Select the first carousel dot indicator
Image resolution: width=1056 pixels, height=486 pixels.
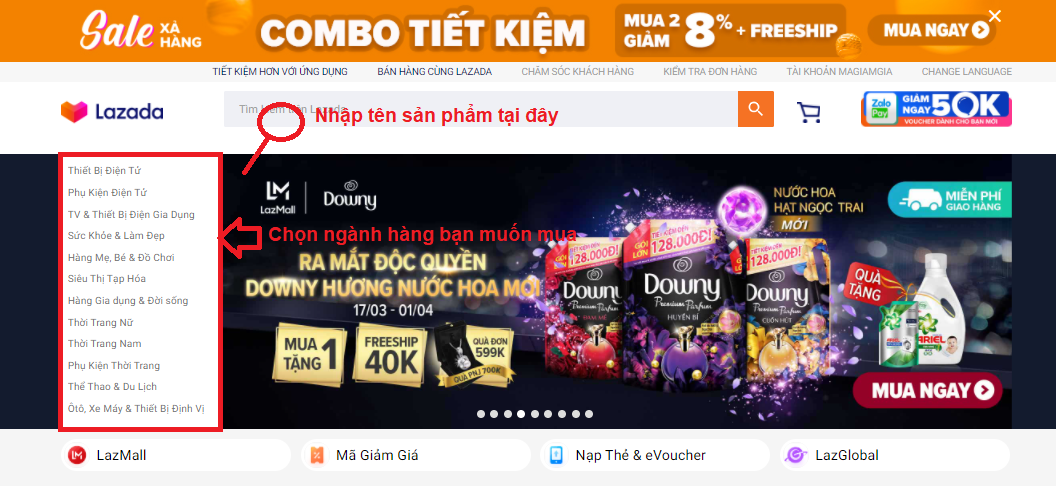[x=481, y=414]
